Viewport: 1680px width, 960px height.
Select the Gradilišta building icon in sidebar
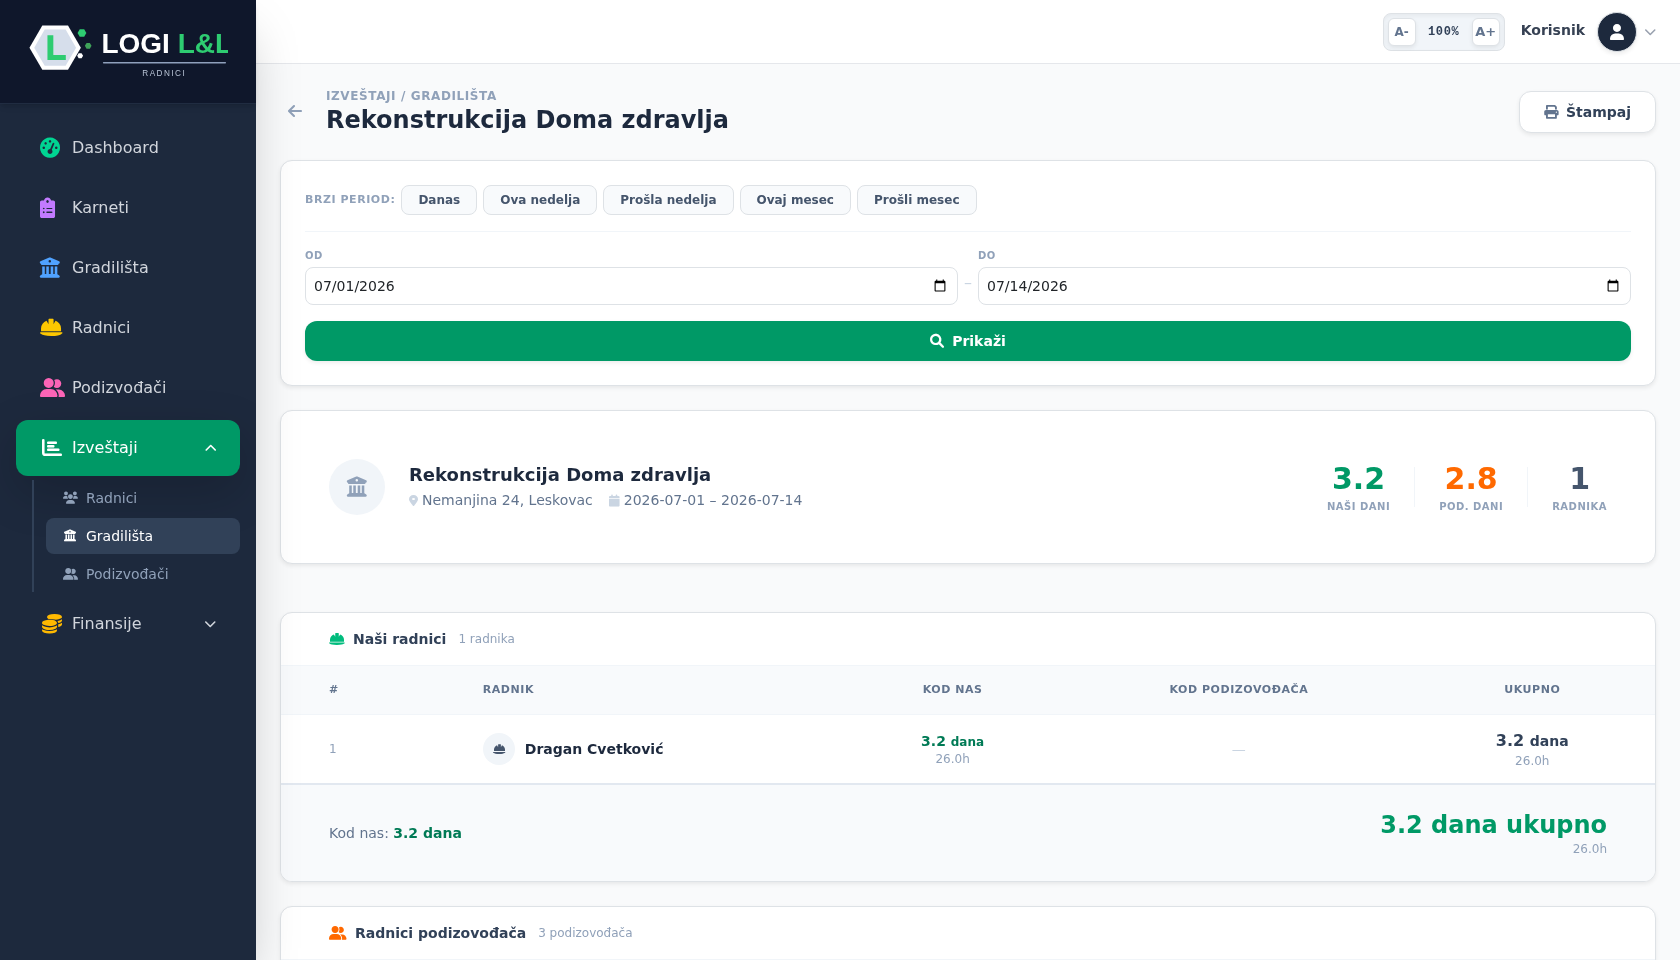click(x=50, y=268)
